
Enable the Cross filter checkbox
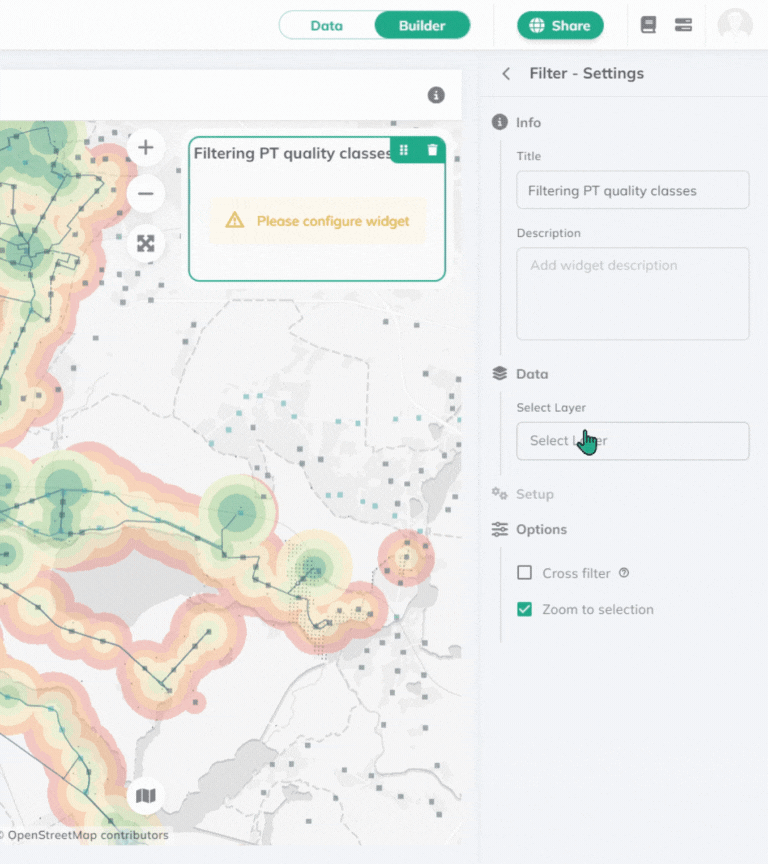coord(524,573)
